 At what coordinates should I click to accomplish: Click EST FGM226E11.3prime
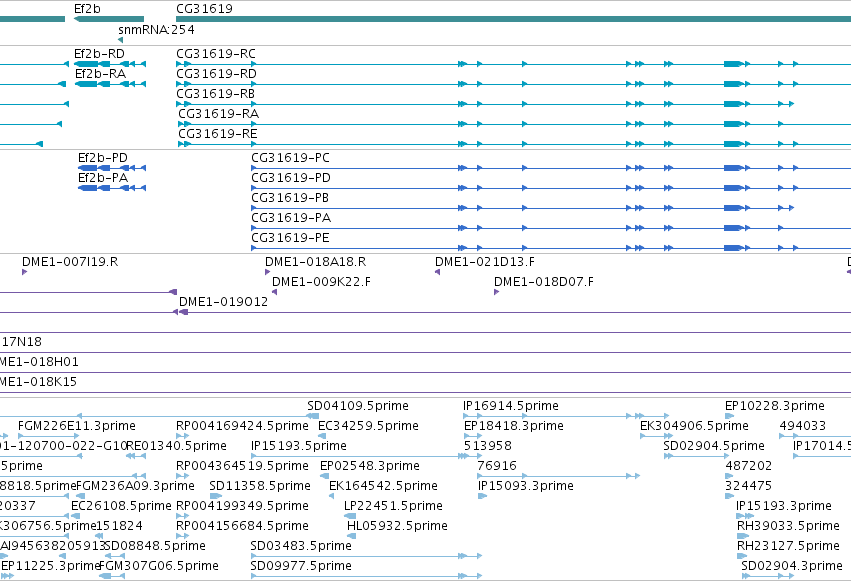[x=77, y=426]
